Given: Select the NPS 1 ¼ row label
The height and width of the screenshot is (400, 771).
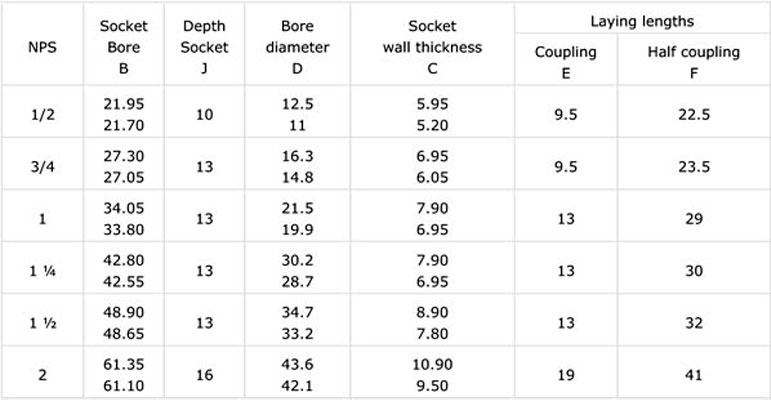Looking at the screenshot, I should [42, 271].
